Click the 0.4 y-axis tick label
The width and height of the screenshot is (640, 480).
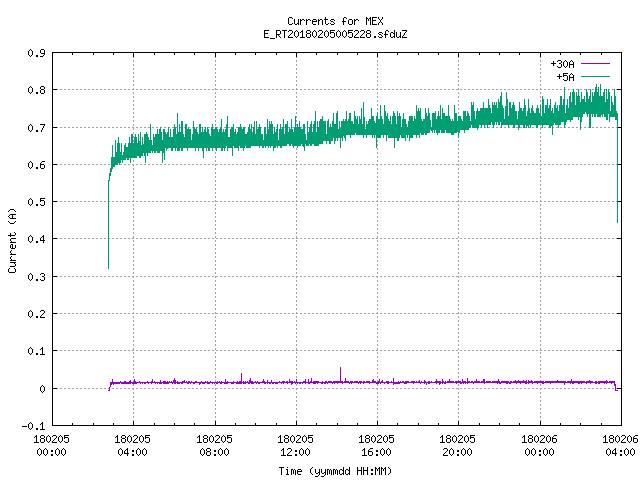click(x=36, y=239)
